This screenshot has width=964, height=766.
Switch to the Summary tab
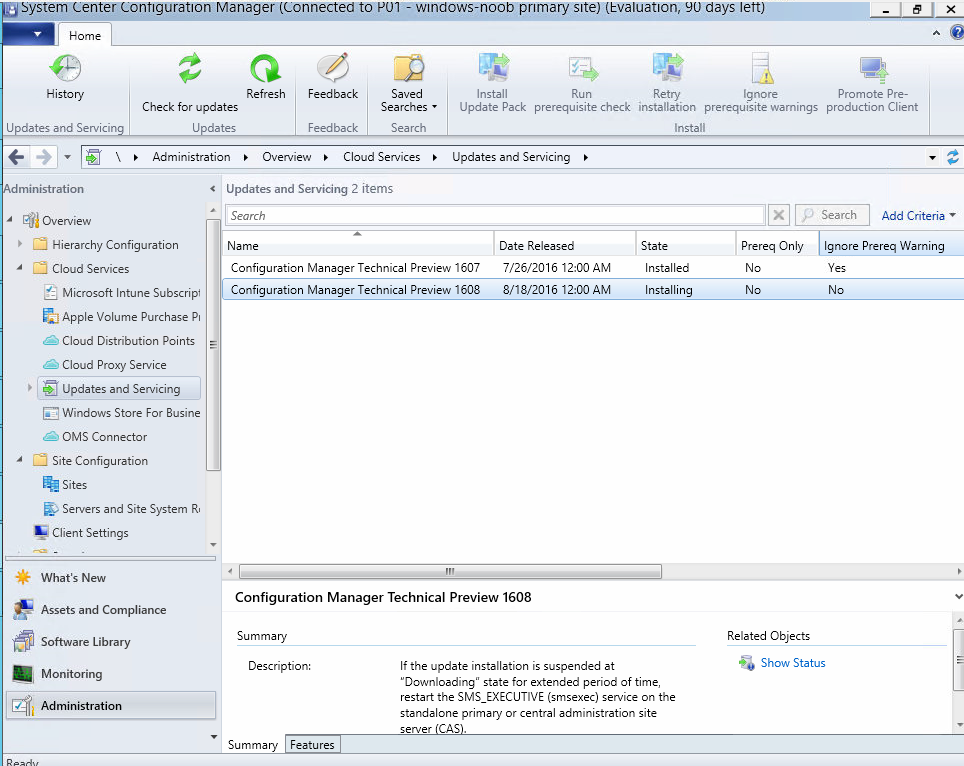[253, 744]
